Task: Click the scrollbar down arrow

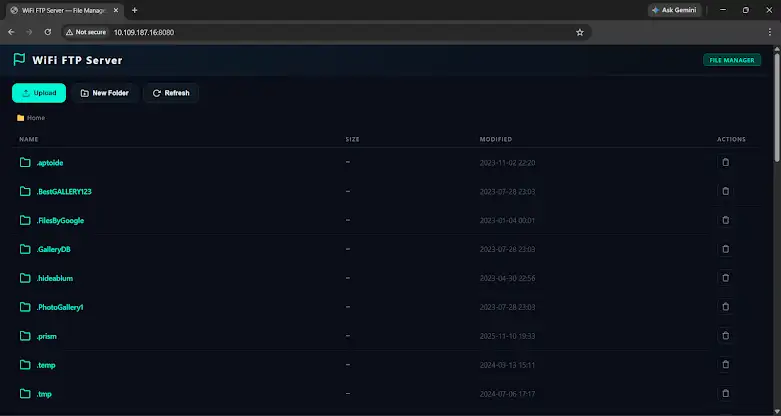Action: click(777, 412)
